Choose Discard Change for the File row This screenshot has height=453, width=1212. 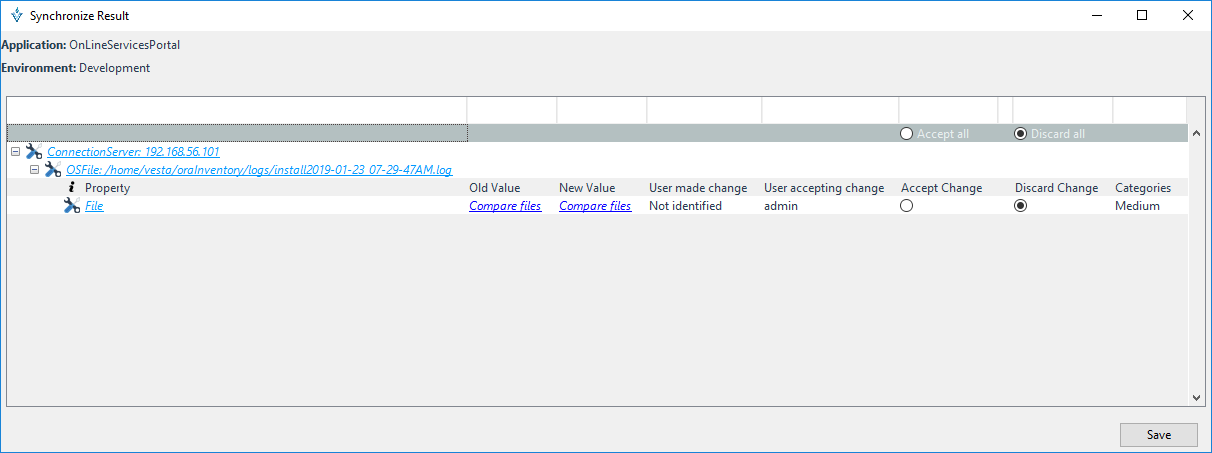1020,206
